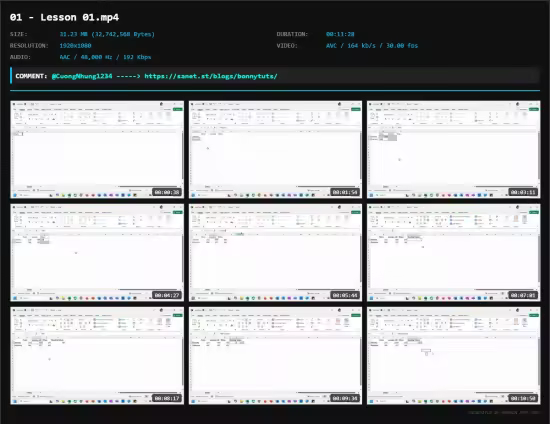The image size is (550, 424).
Task: Click the @CuongNhung1234 username in comment
Action: coord(82,76)
